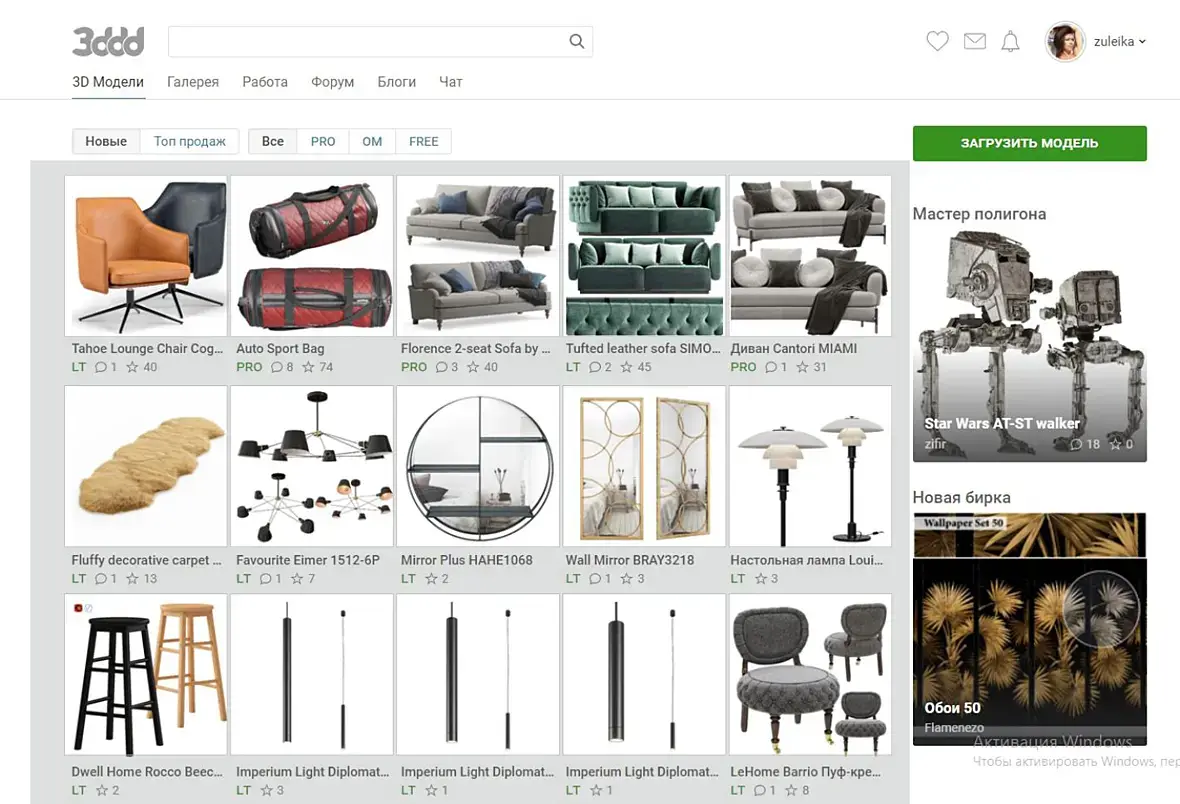
Task: Click star icon under Fluffy decorative carpet
Action: (132, 579)
